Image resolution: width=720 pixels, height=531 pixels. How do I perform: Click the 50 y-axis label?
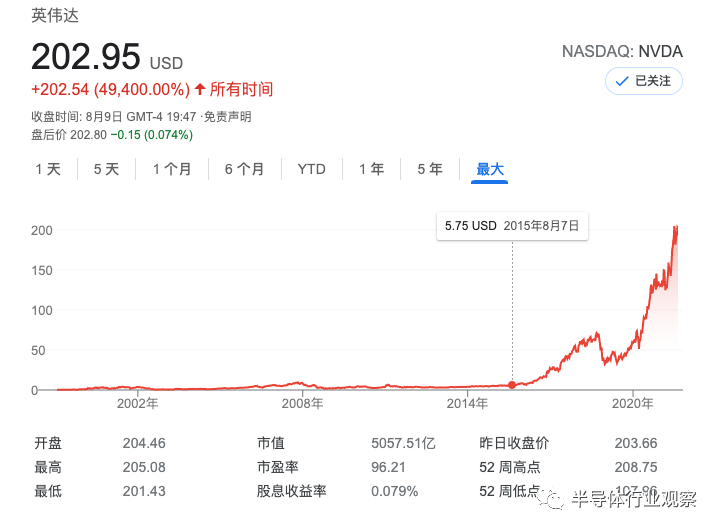click(38, 351)
